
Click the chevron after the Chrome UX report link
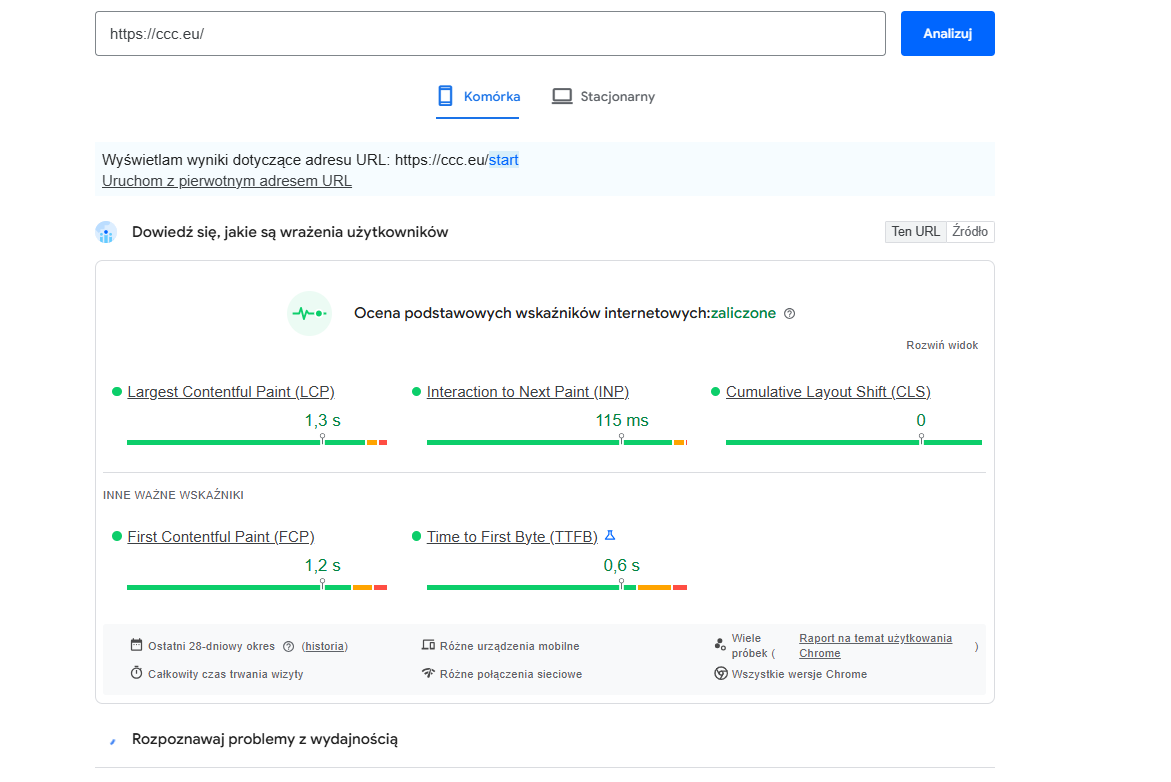[976, 647]
